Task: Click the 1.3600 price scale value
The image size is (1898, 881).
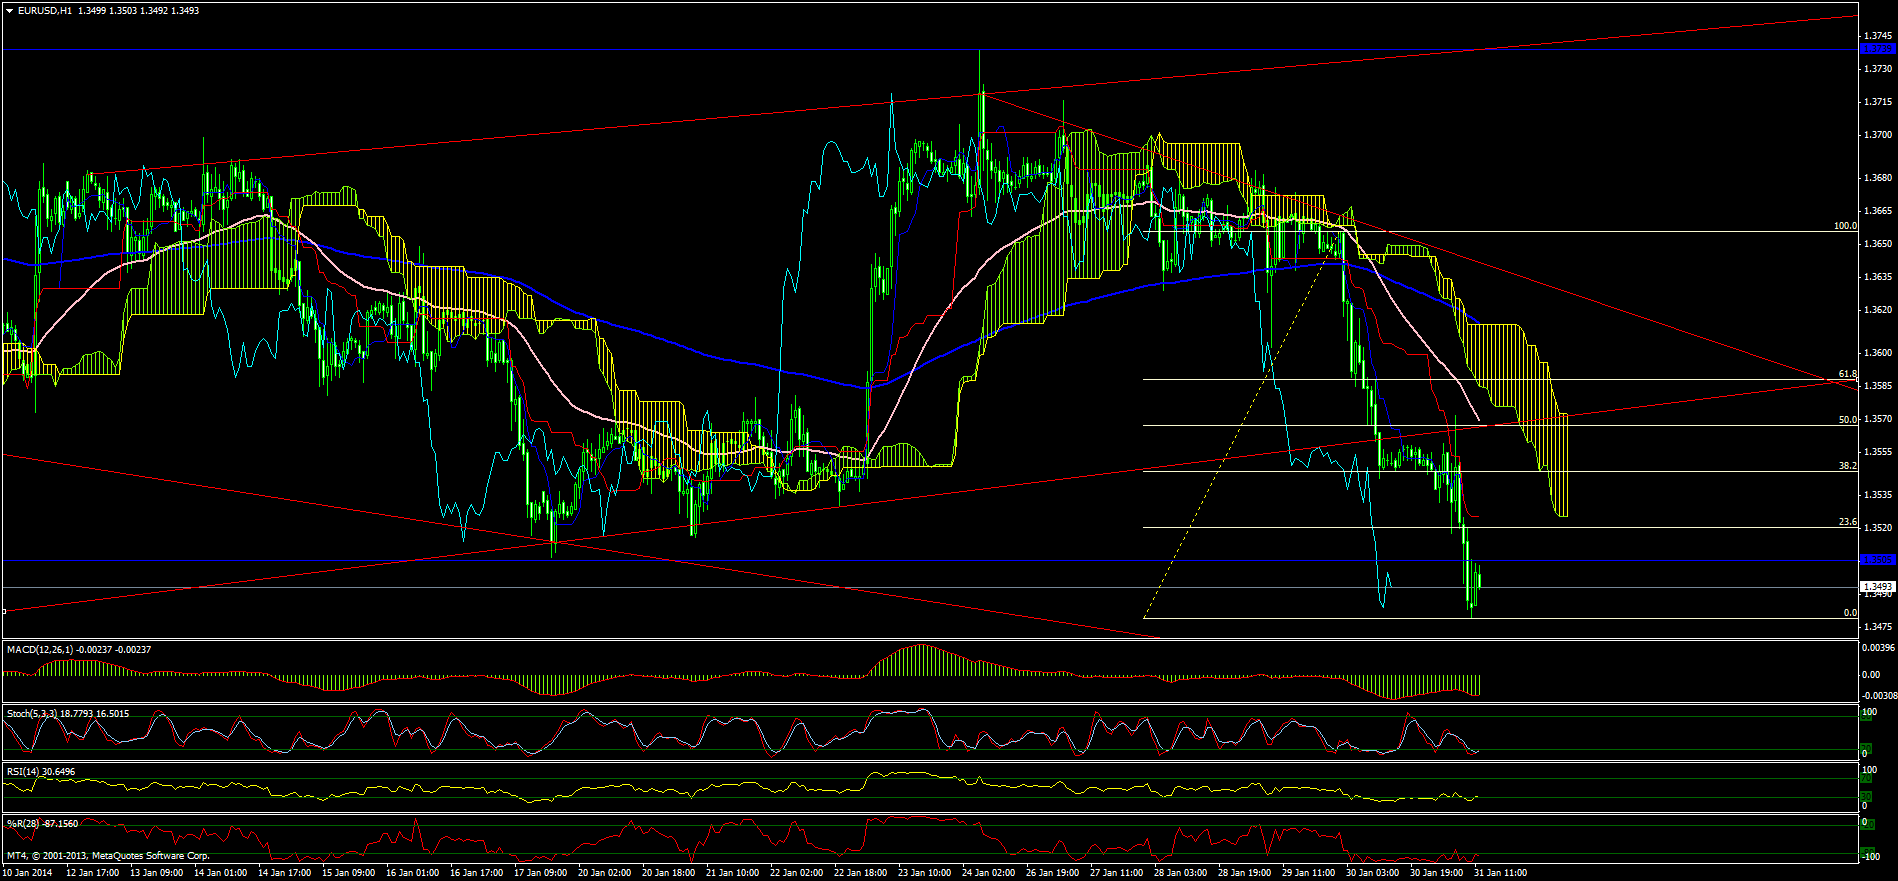Action: (x=1879, y=353)
